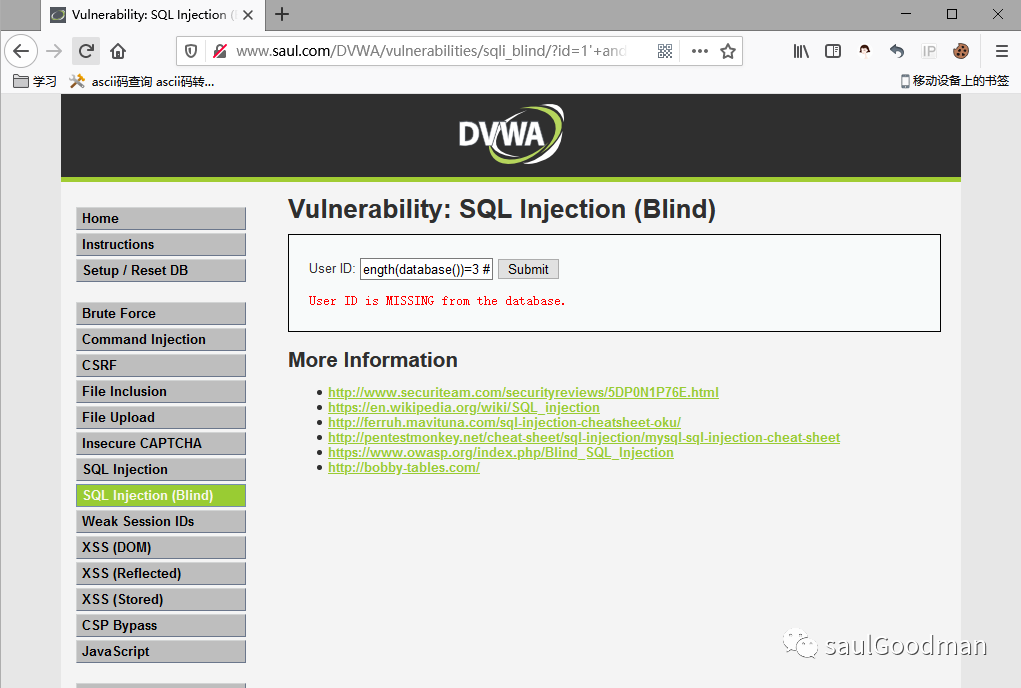Open a new browser tab

click(x=282, y=14)
